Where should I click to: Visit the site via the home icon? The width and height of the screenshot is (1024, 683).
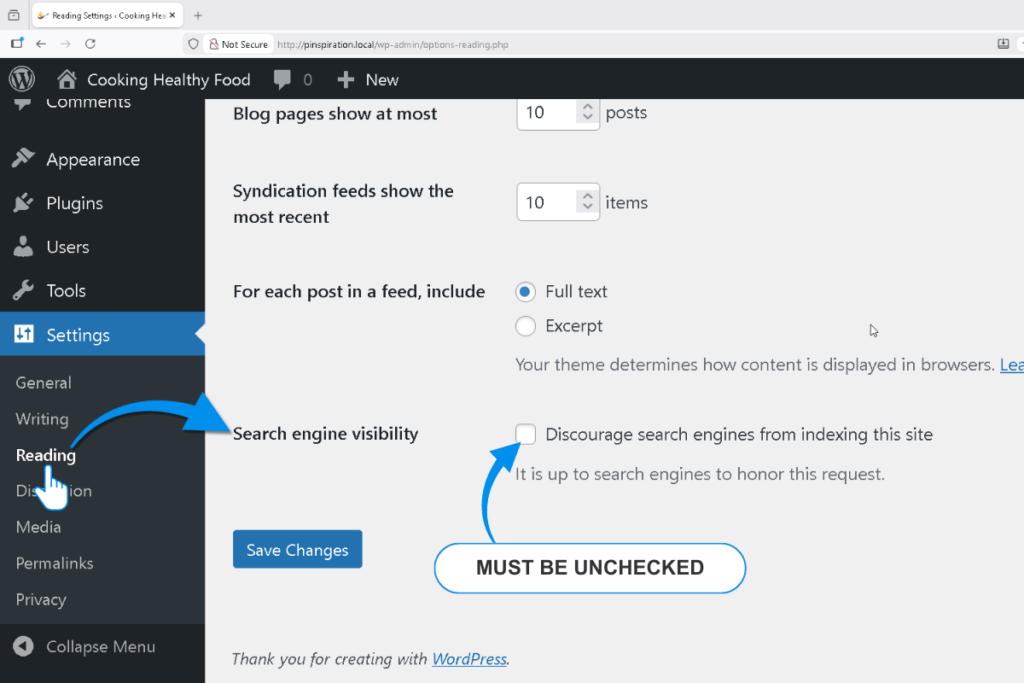(x=65, y=78)
